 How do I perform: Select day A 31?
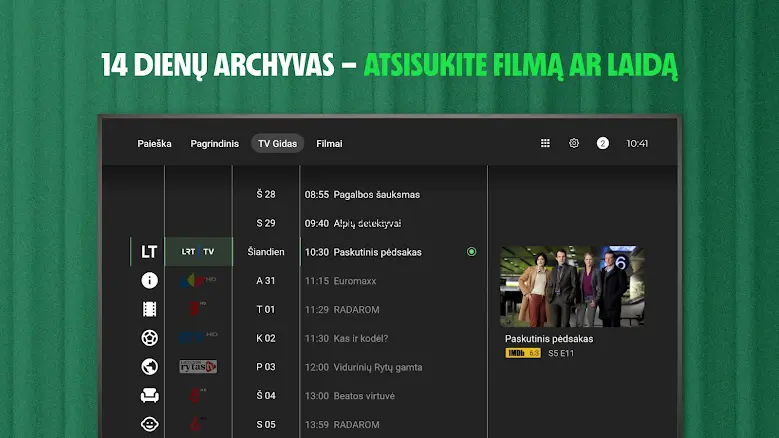click(266, 281)
